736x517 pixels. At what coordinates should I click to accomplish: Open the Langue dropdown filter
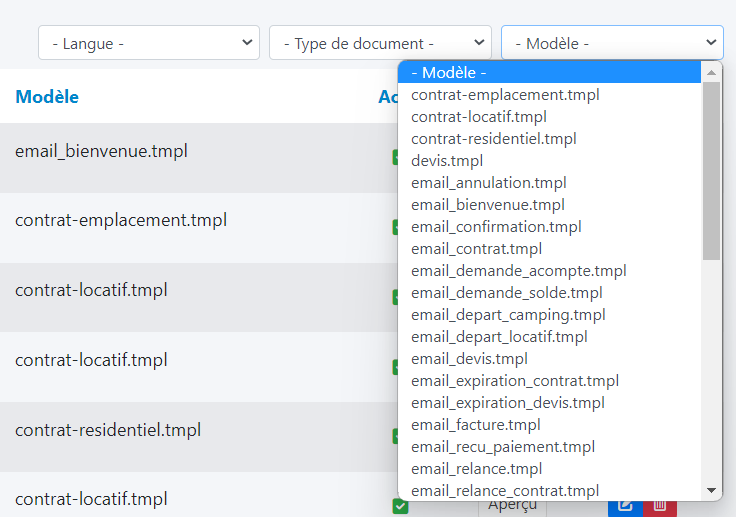click(x=149, y=43)
